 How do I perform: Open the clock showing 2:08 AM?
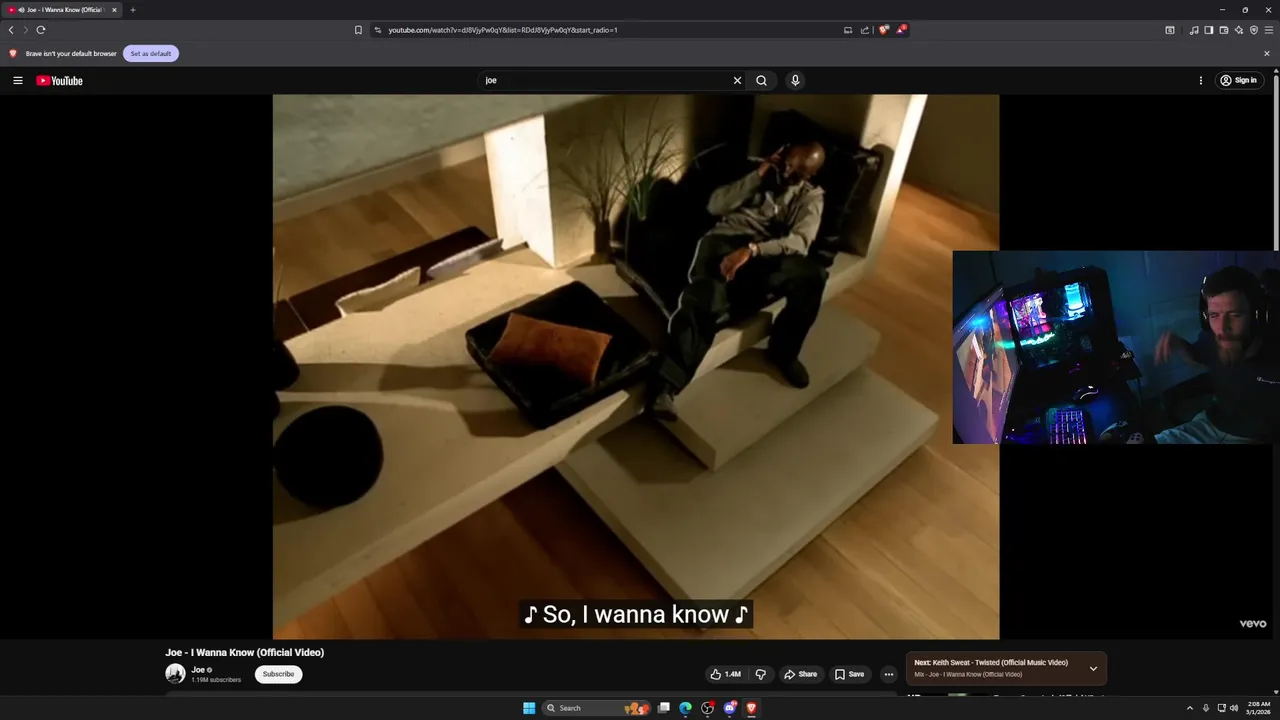click(1258, 708)
